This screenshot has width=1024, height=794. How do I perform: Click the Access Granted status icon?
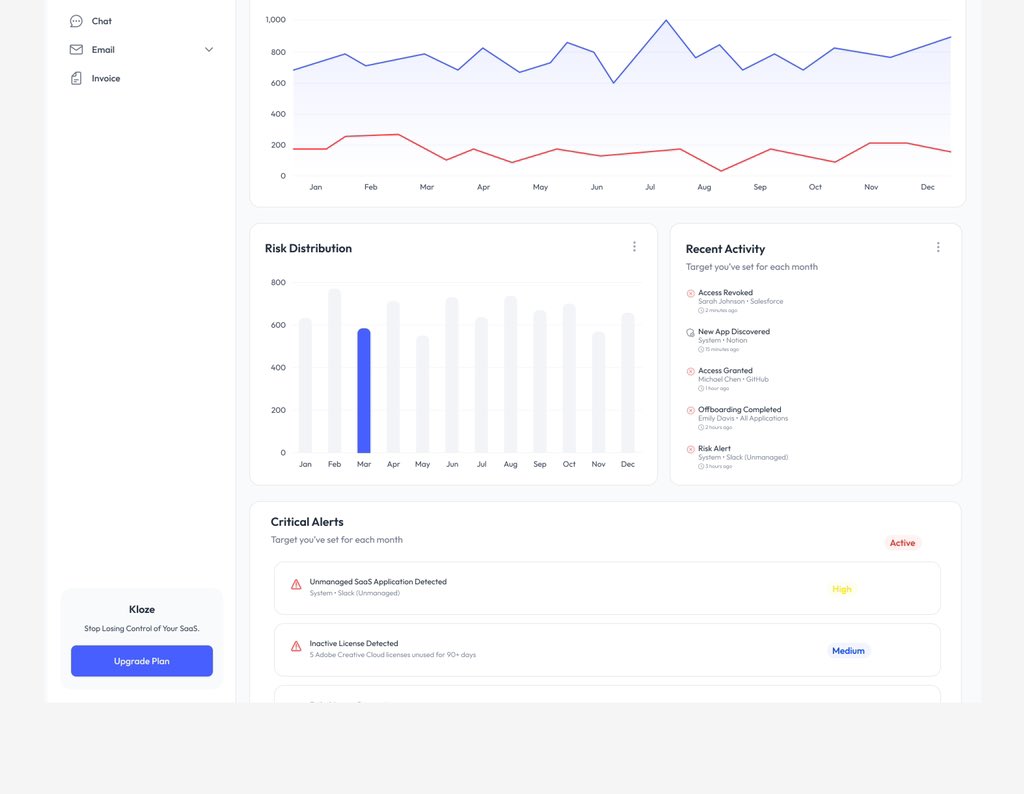(x=690, y=372)
